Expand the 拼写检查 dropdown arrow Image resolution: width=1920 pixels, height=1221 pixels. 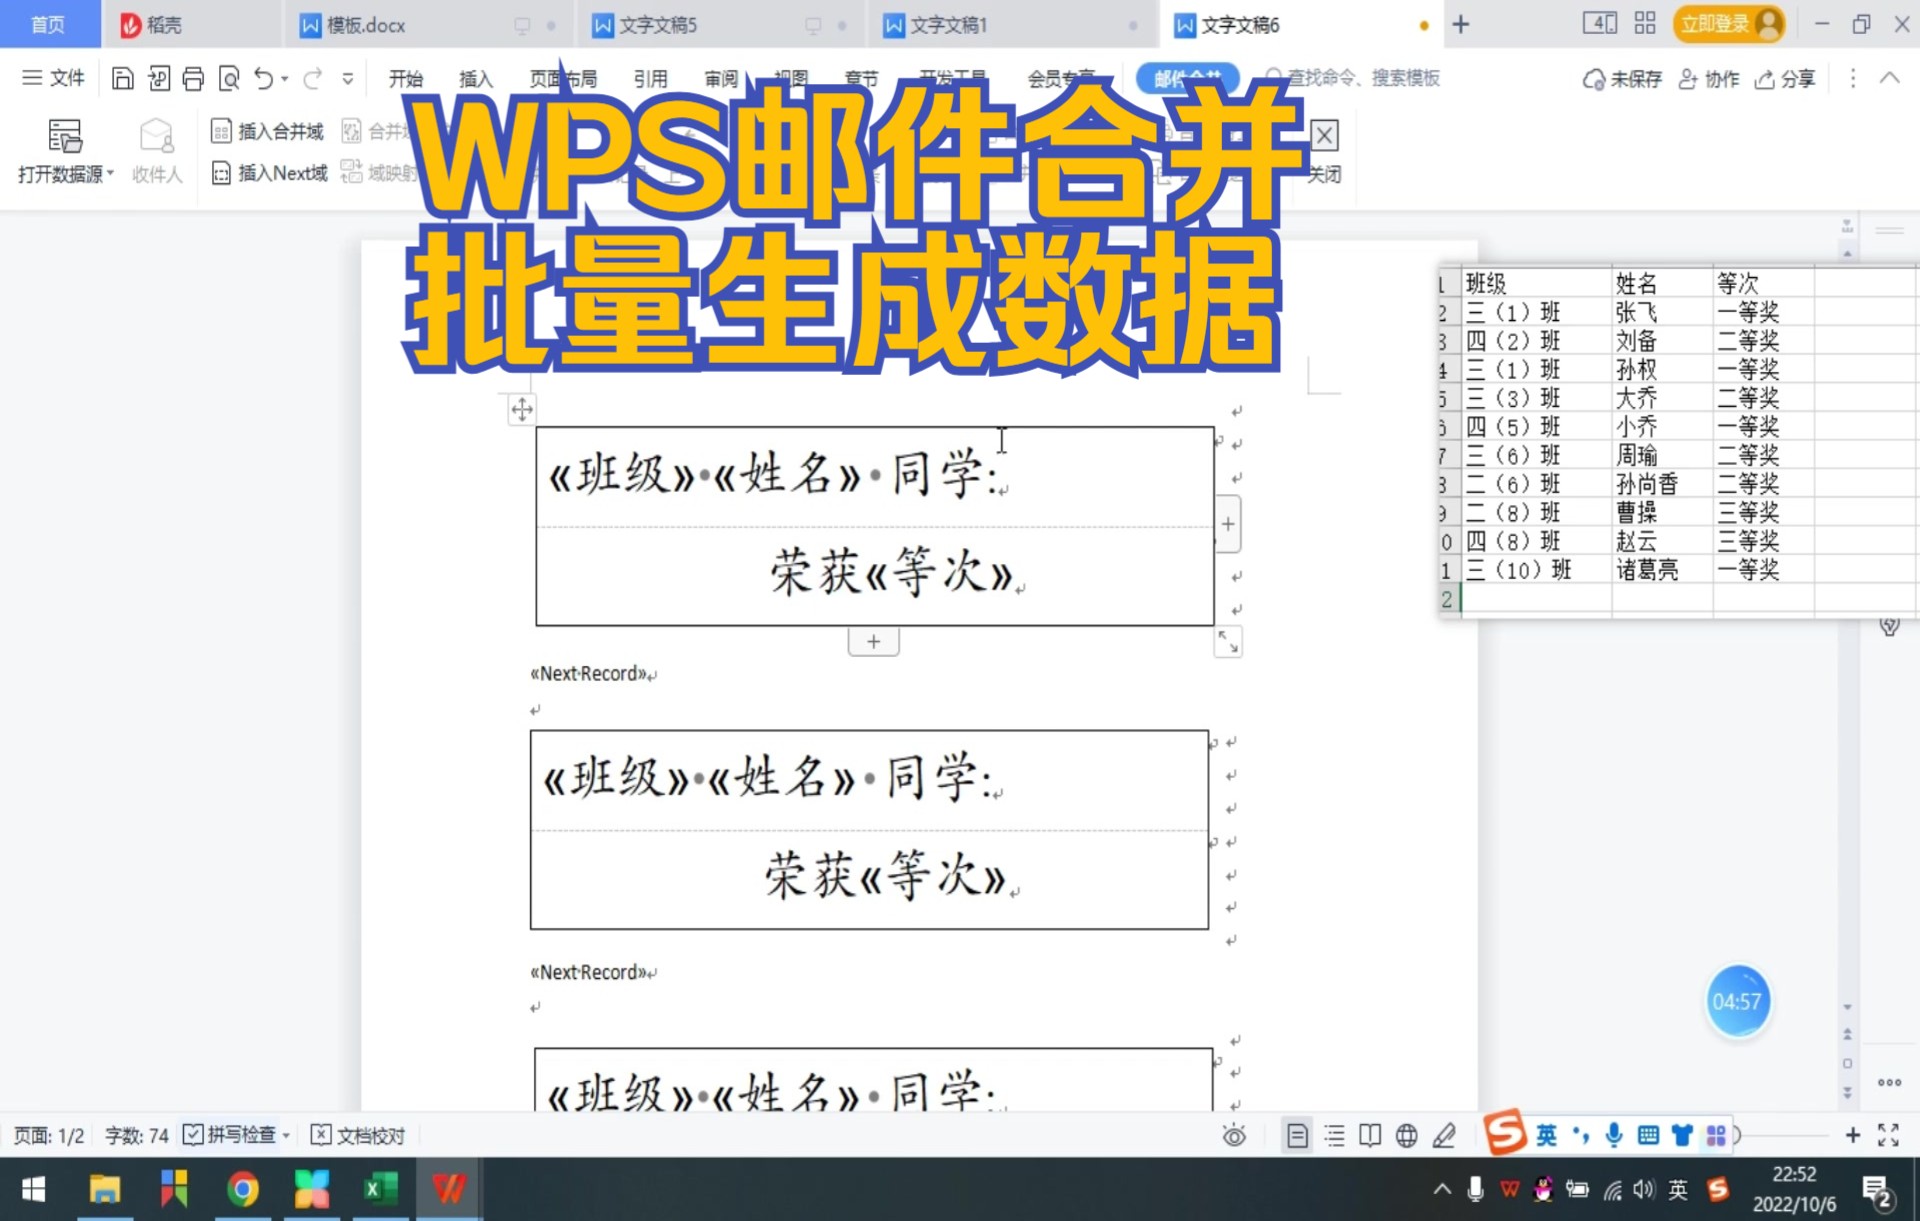click(286, 1135)
